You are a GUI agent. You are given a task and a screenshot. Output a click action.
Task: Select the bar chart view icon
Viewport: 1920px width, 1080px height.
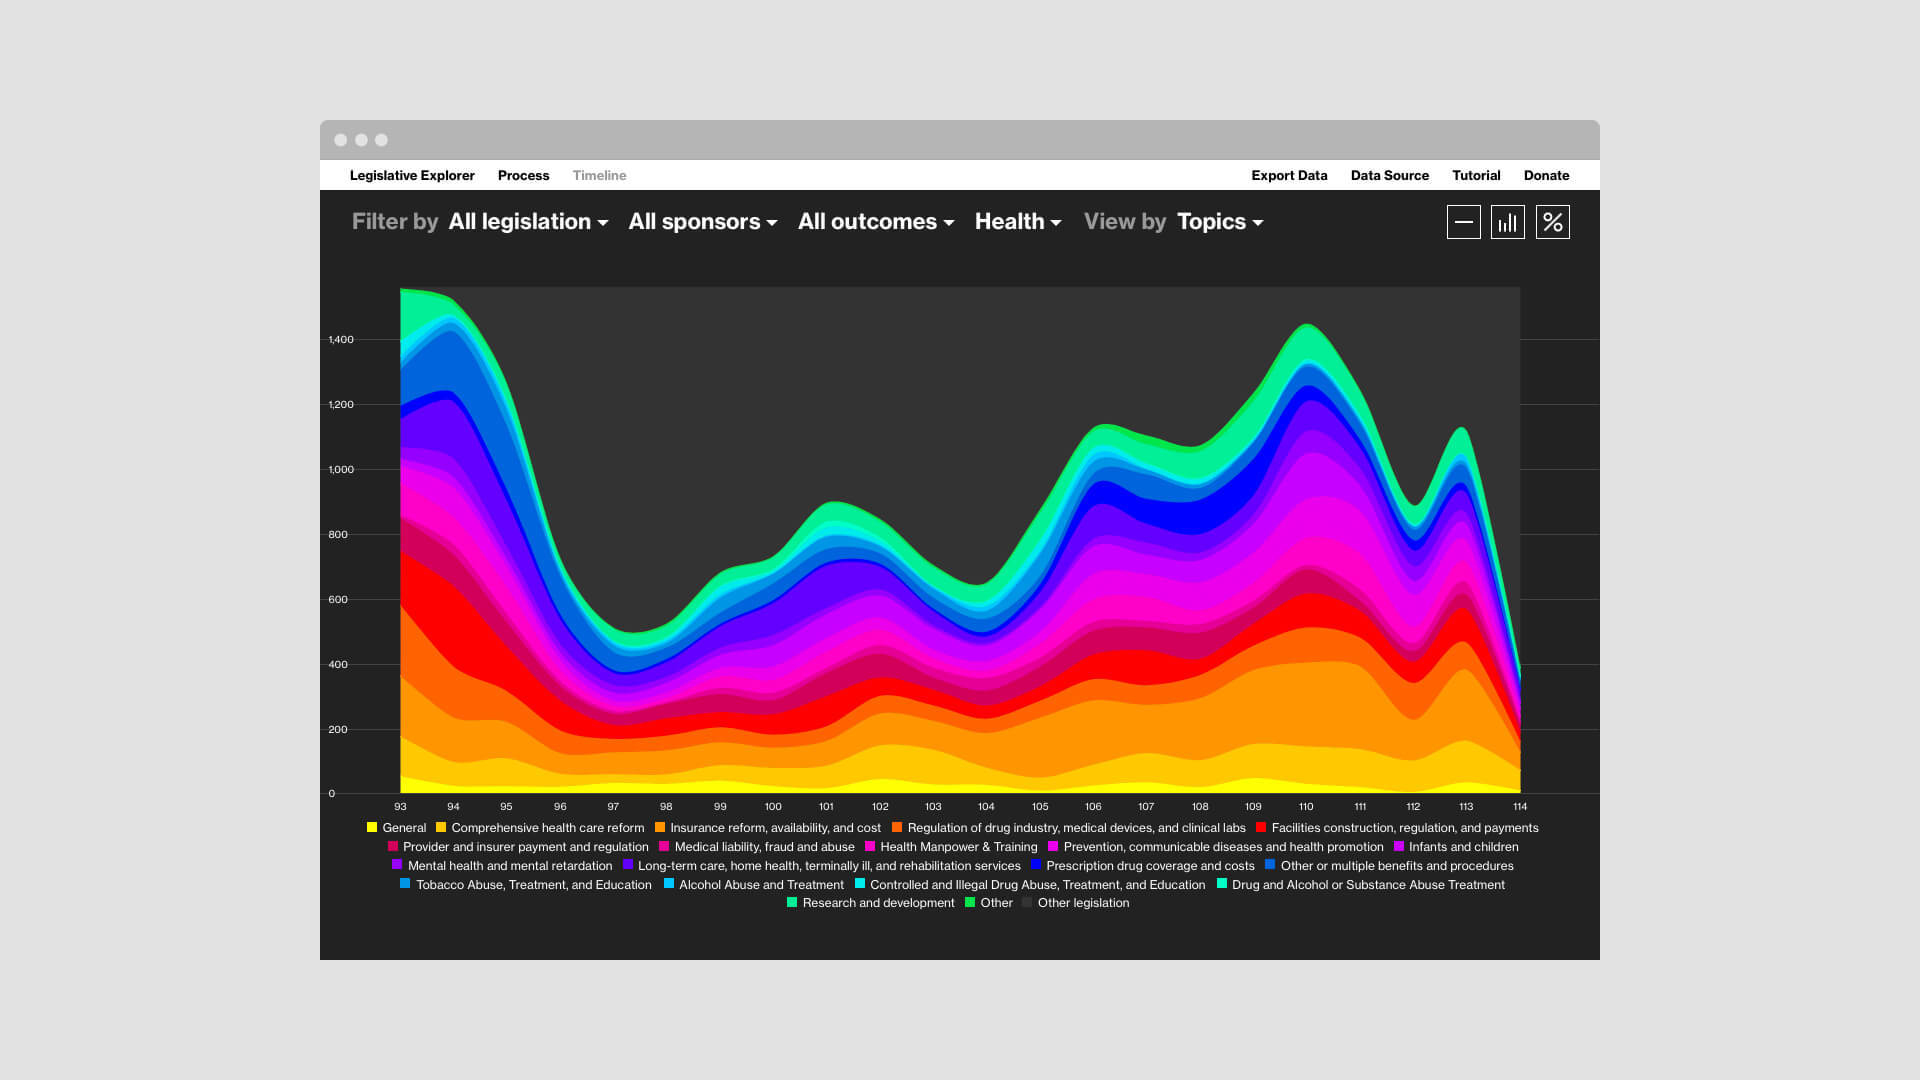[x=1508, y=222]
